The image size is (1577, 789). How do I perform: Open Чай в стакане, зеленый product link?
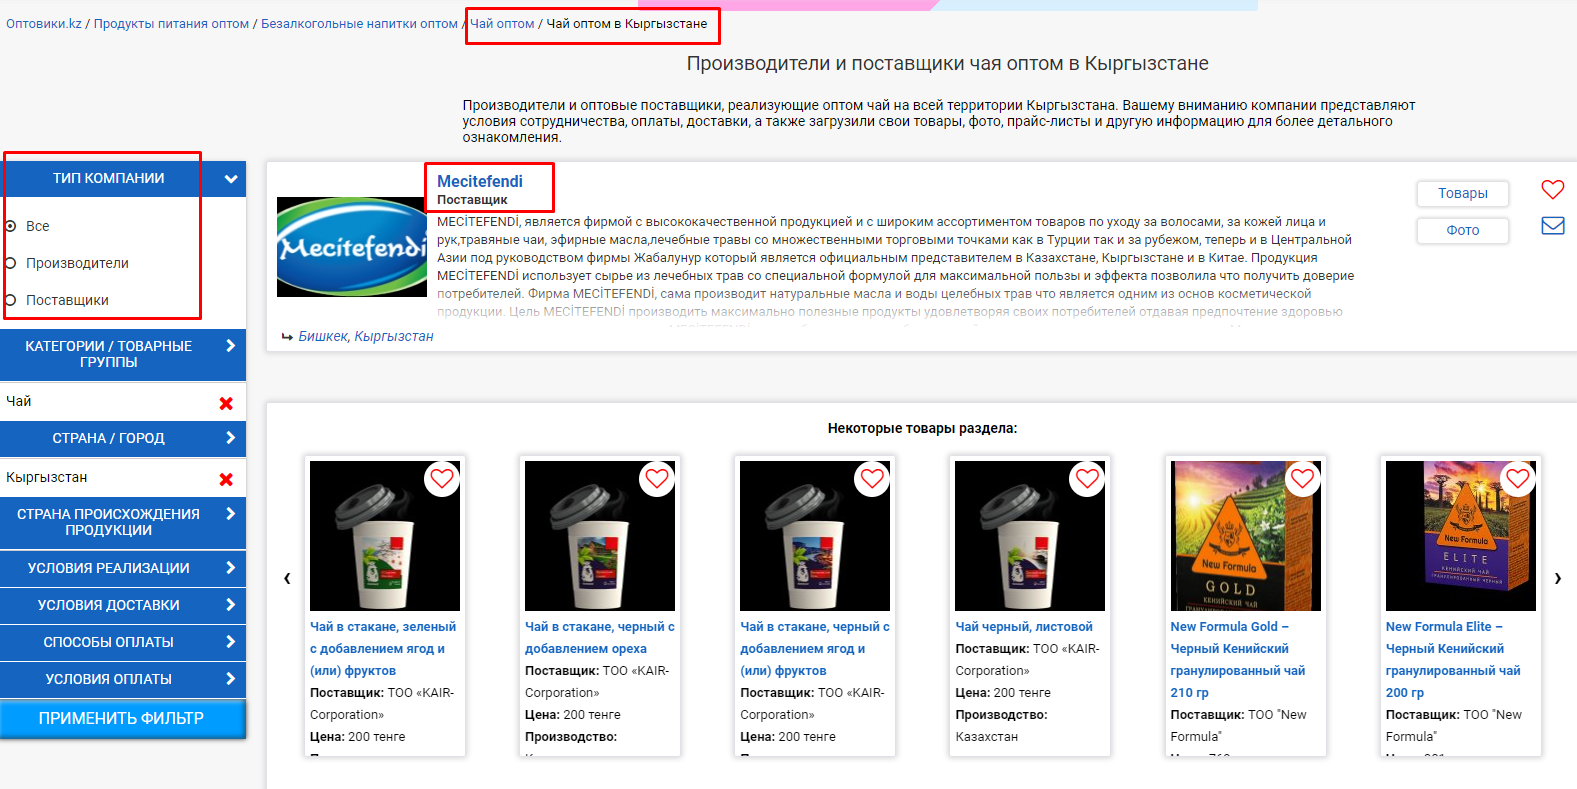click(383, 649)
